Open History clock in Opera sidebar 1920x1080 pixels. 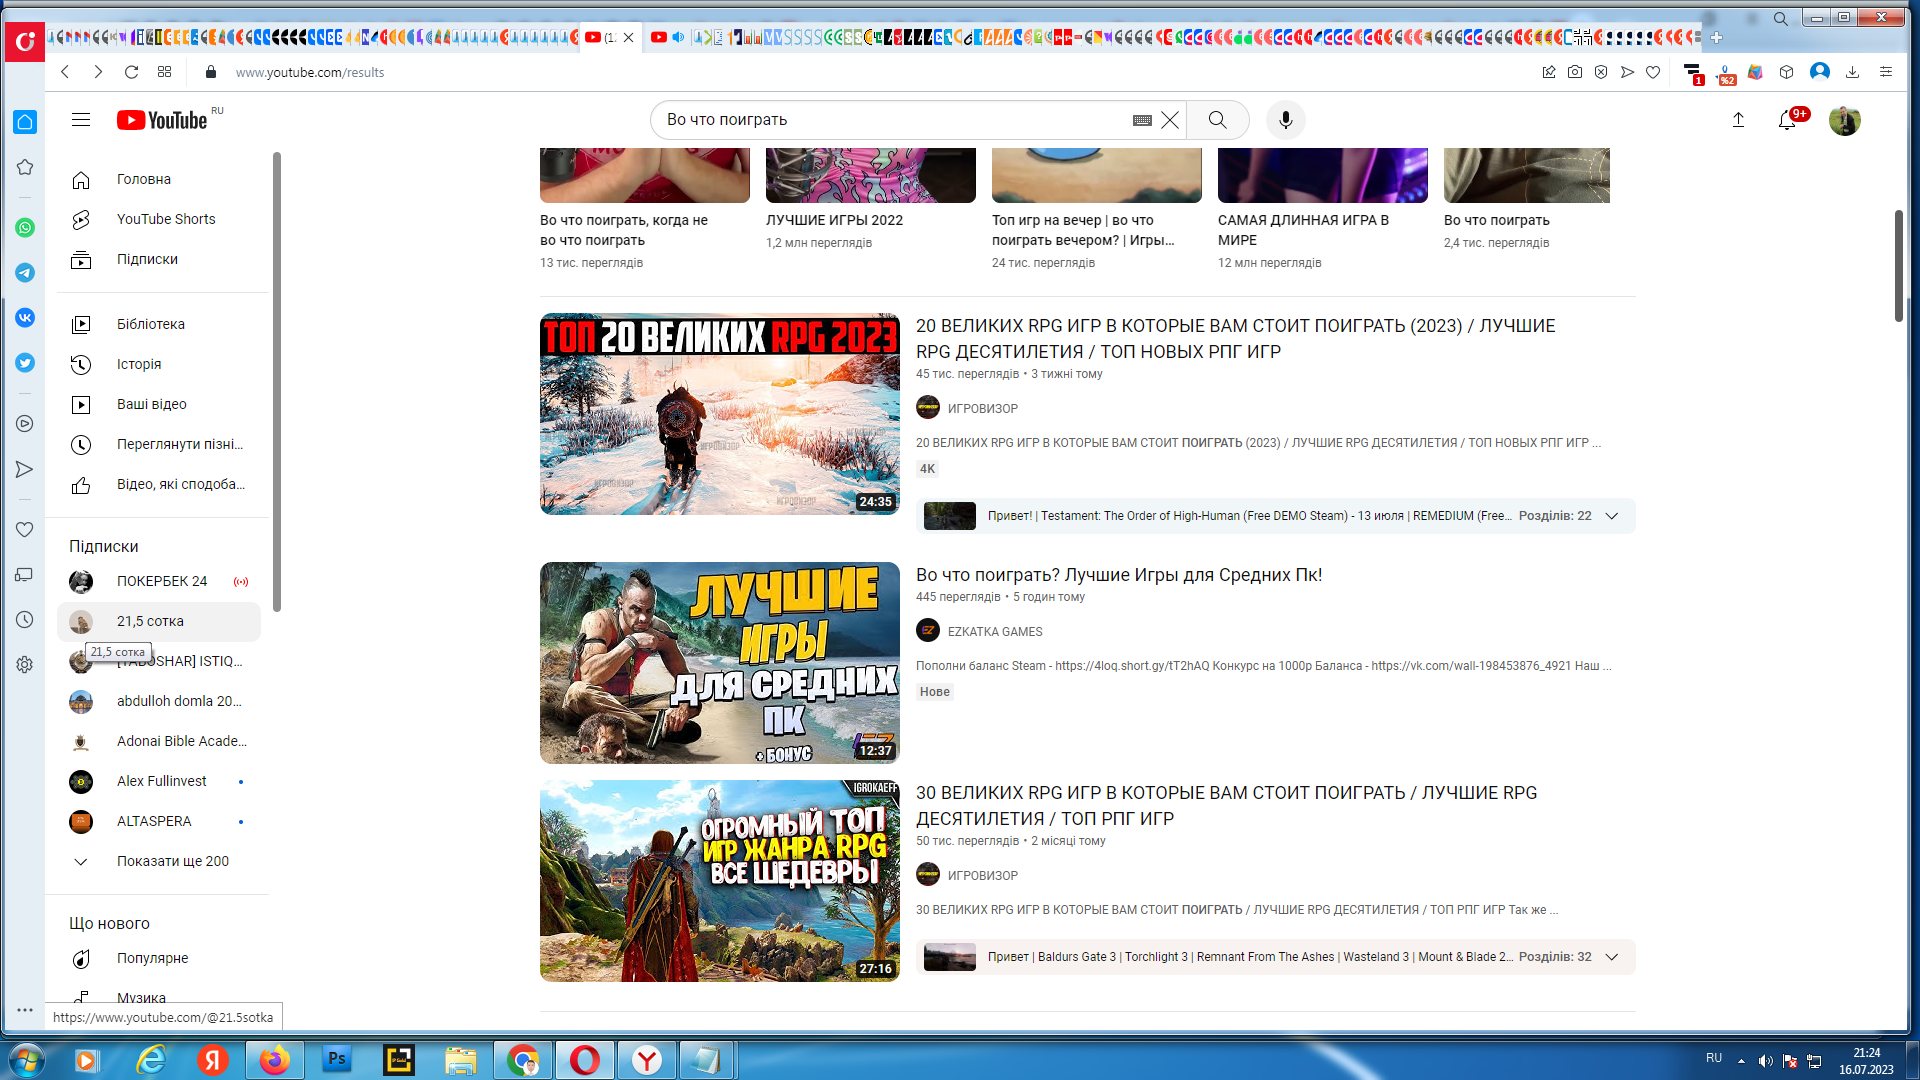point(25,620)
